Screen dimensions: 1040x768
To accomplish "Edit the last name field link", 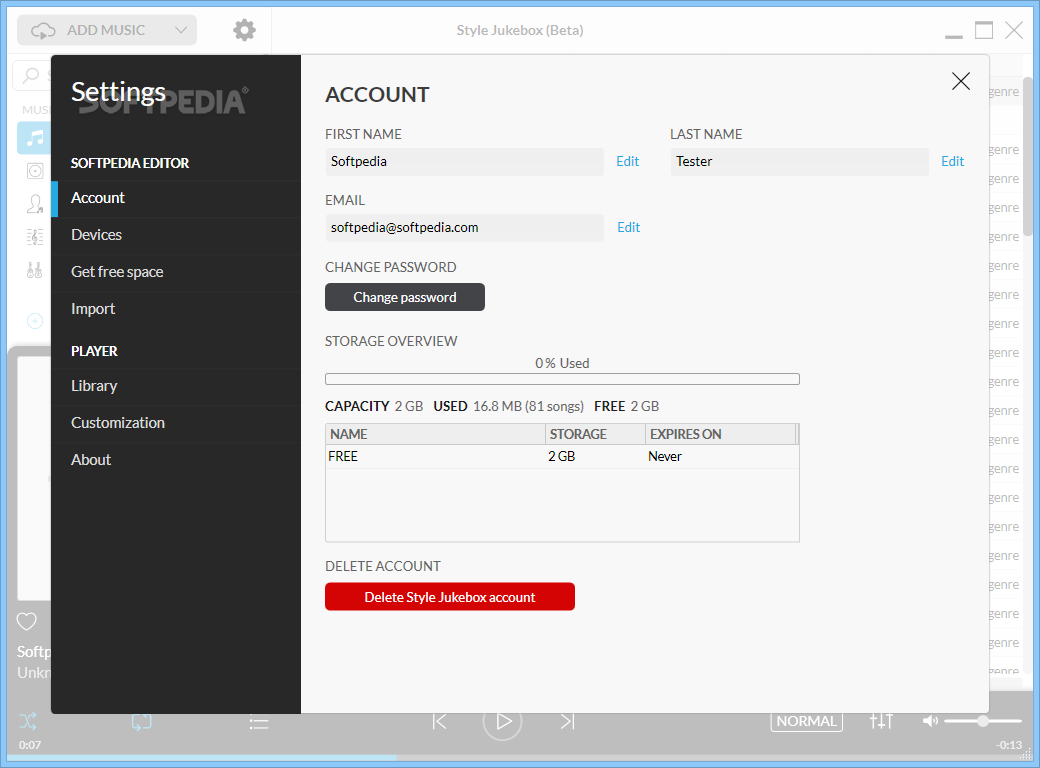I will [x=952, y=162].
